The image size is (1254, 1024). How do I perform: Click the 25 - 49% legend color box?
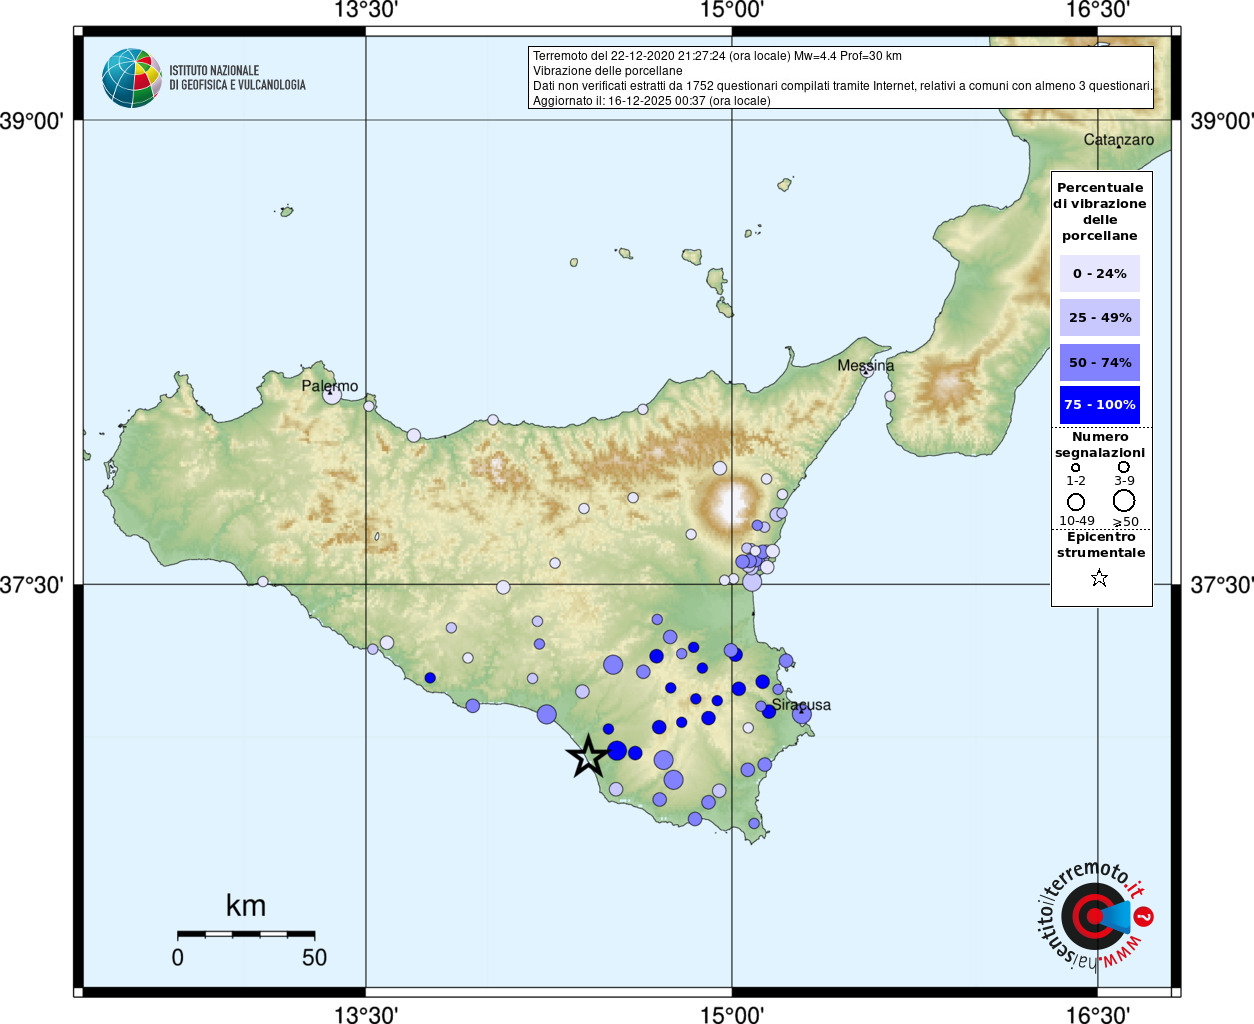[x=1099, y=318]
